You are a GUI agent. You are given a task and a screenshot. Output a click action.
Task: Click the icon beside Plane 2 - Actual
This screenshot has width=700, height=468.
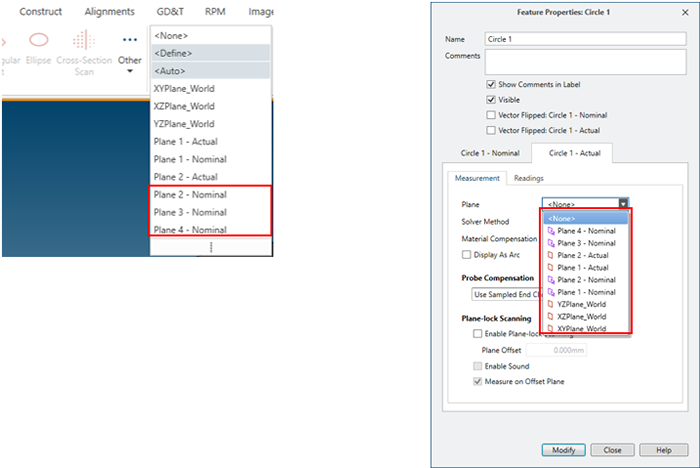click(x=550, y=255)
